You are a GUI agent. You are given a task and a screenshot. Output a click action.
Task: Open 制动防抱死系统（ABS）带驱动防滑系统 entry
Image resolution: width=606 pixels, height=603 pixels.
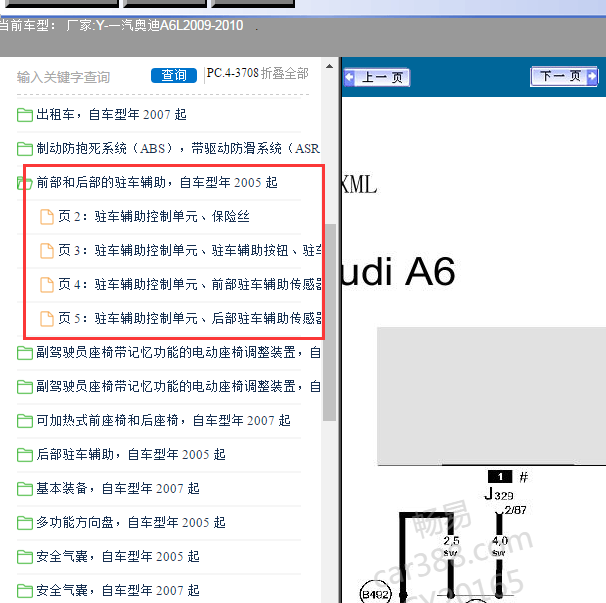point(178,148)
